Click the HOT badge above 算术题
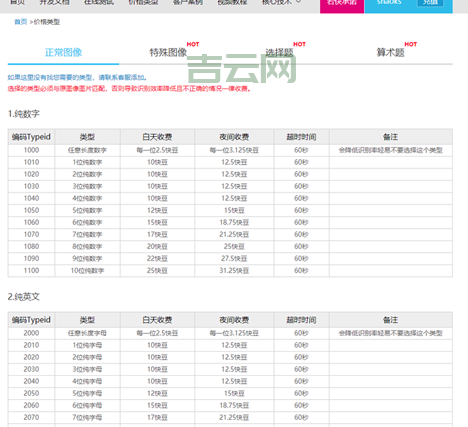The height and width of the screenshot is (427, 468). coord(411,44)
